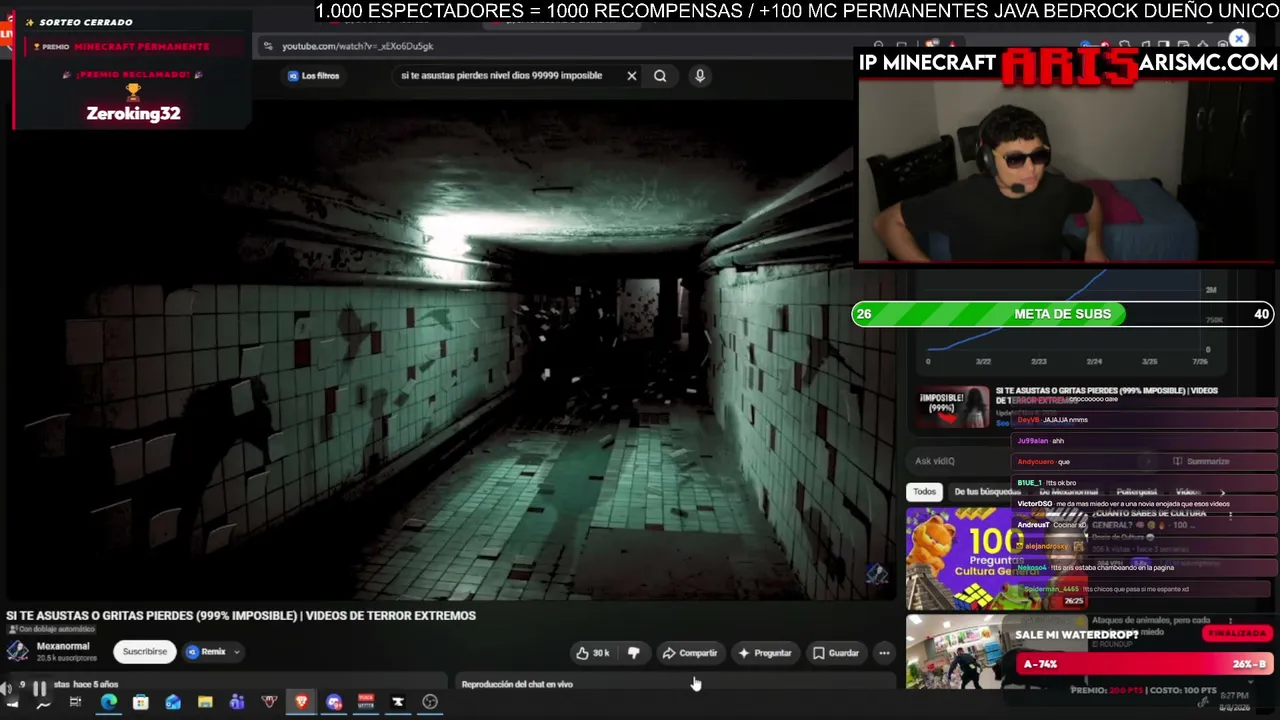Open the circular app icon at the taskbar end
This screenshot has height=720, width=1280.
[x=430, y=702]
